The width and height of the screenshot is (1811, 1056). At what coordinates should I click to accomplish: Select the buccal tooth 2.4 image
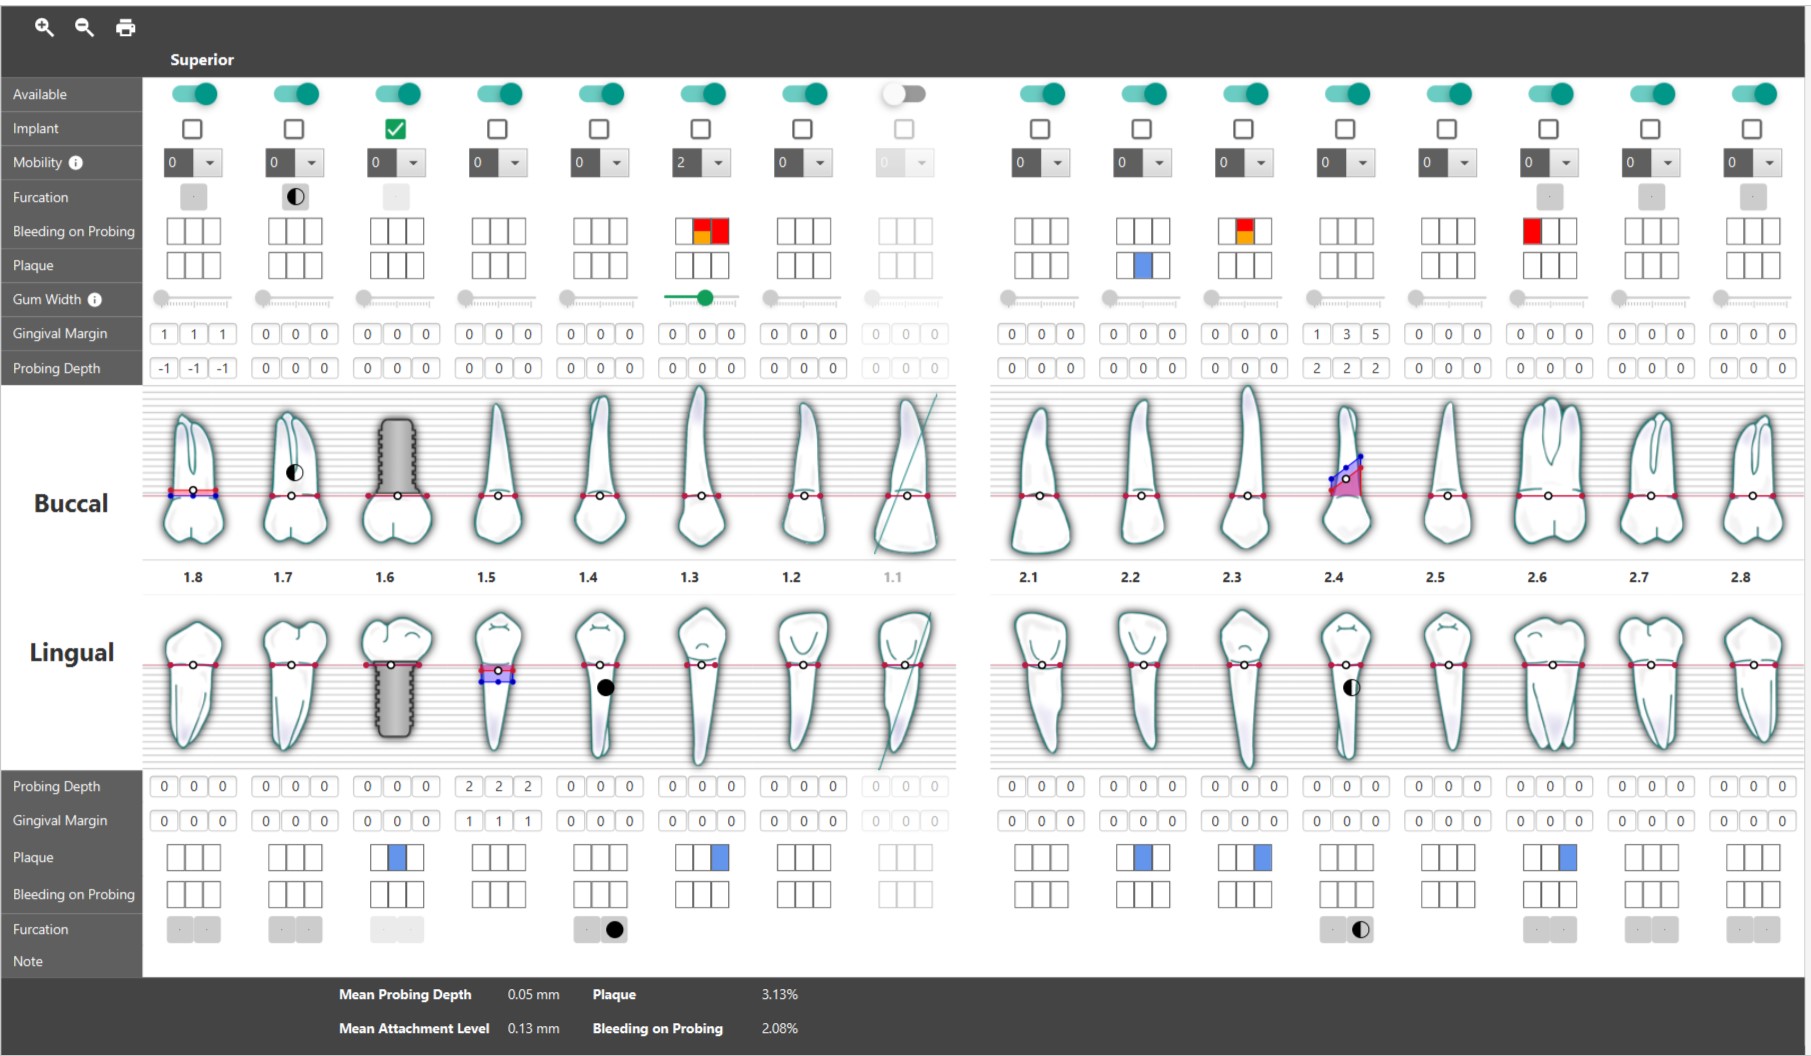(x=1346, y=475)
